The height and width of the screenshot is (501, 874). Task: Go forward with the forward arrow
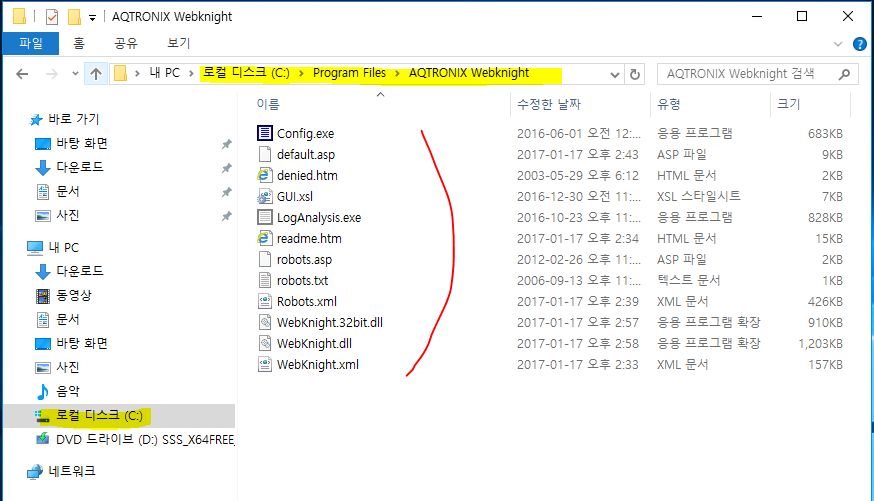click(x=52, y=74)
